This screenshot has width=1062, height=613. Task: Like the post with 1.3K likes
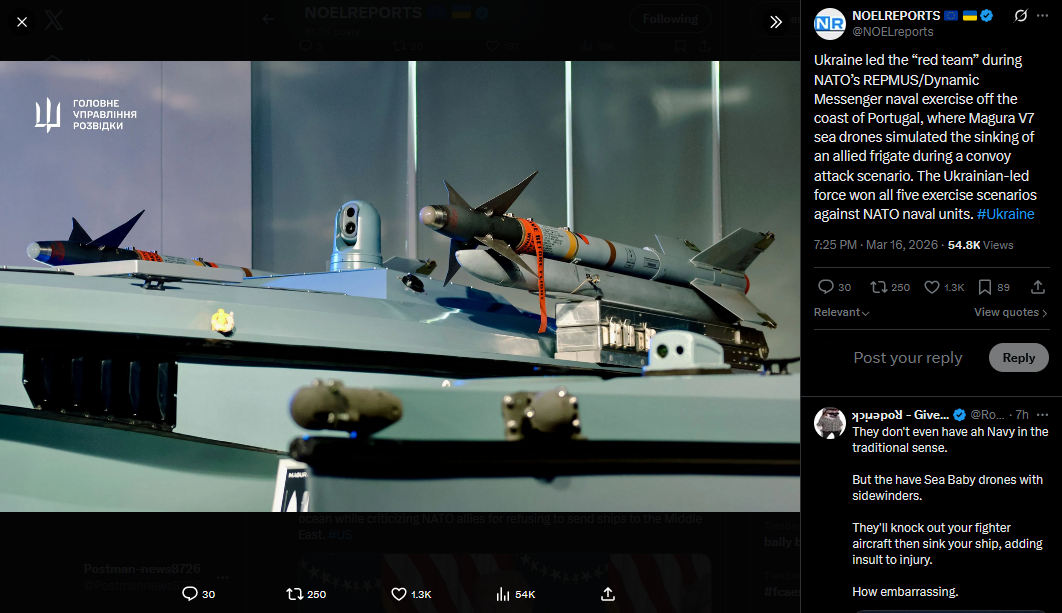coord(944,287)
